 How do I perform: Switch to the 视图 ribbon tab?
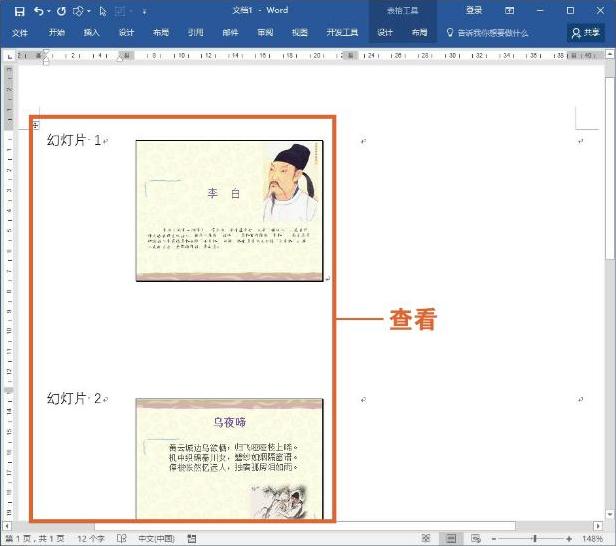(300, 32)
